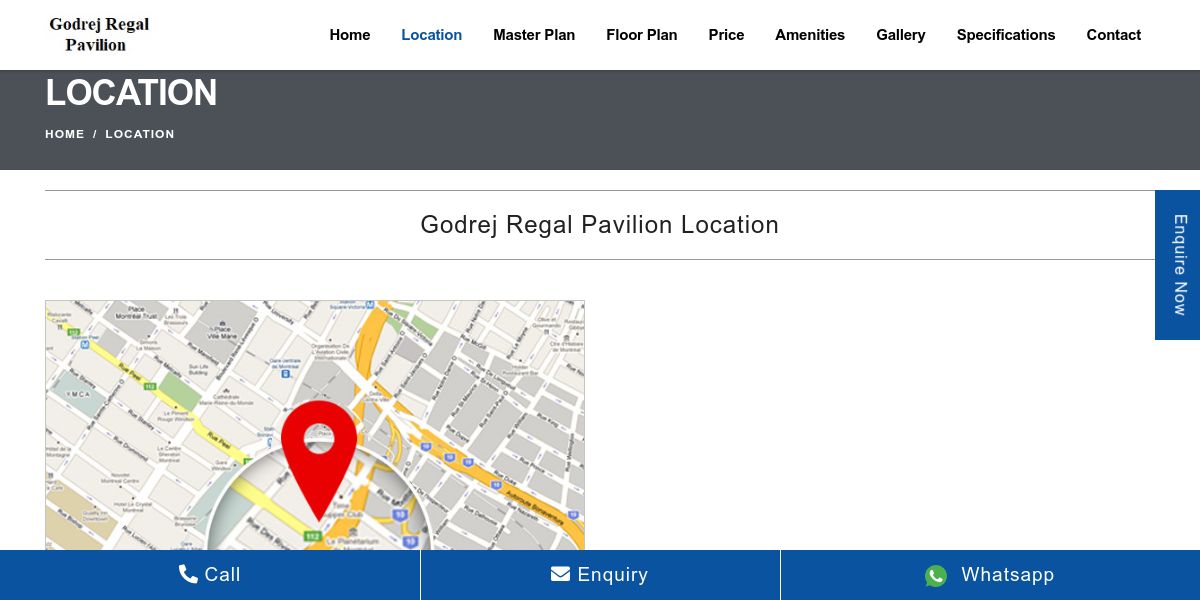Click the red map pin marker

[319, 460]
